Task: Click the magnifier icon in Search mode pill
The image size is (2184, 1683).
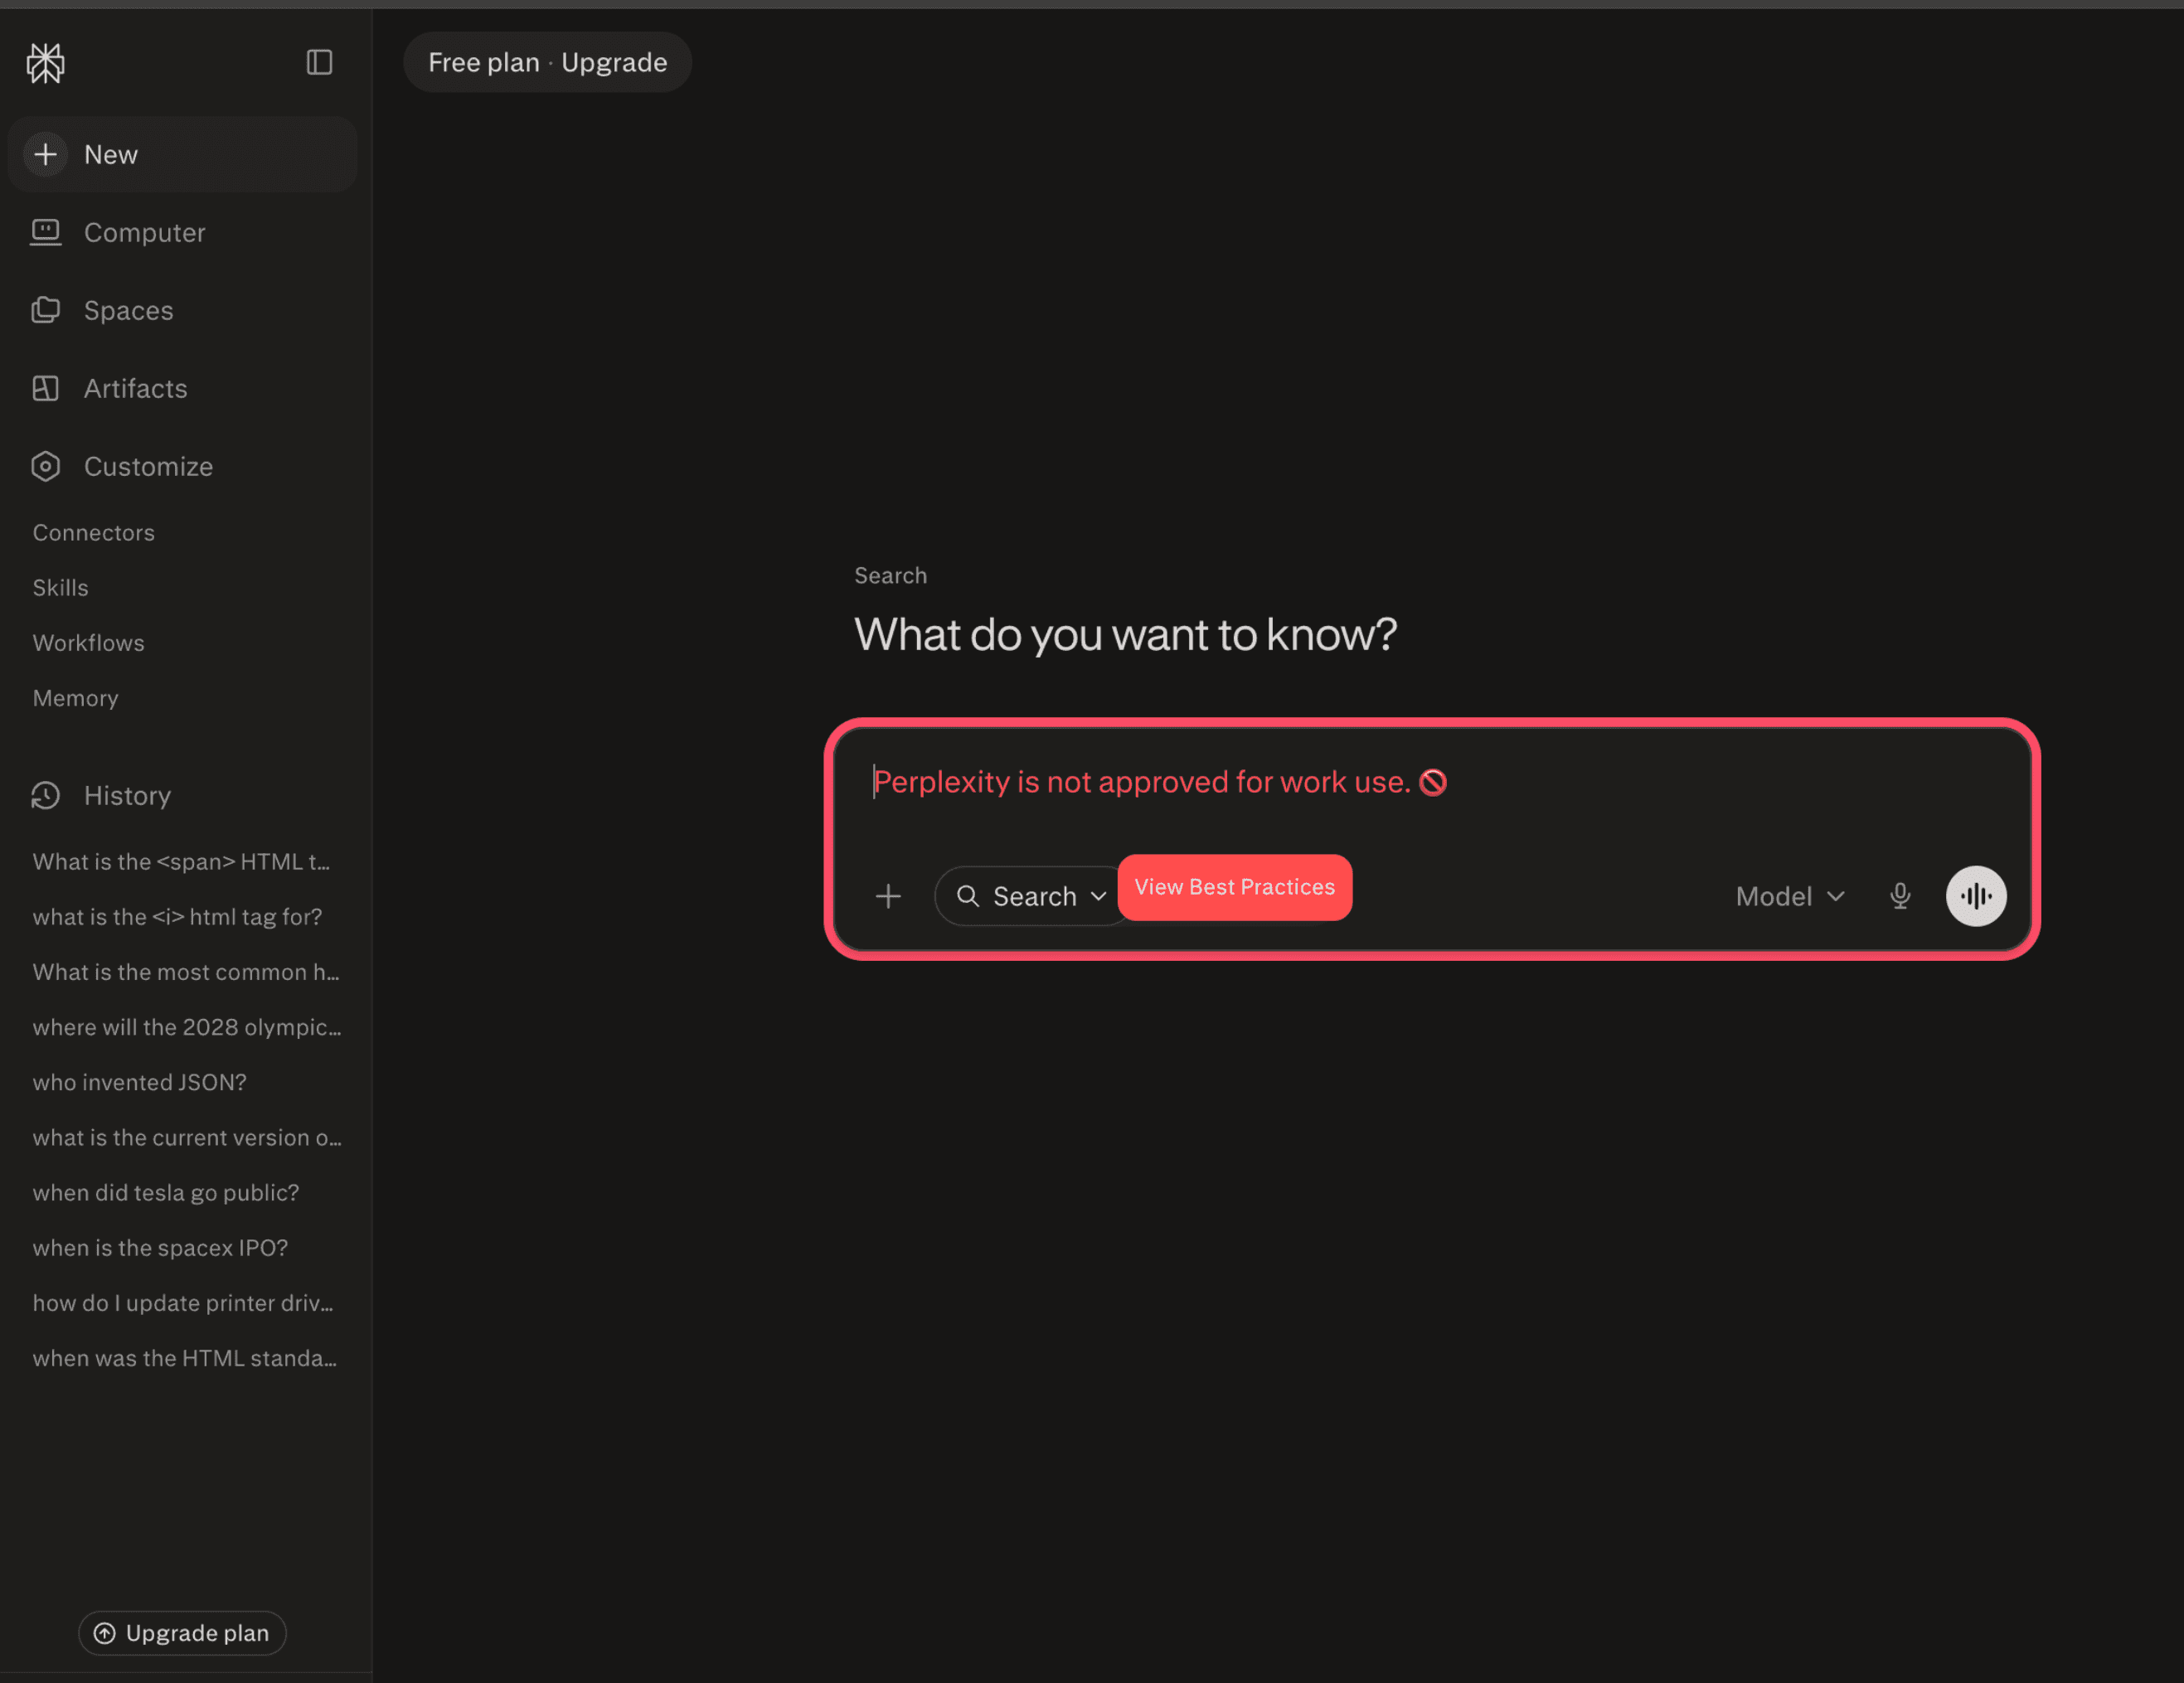Action: point(967,896)
